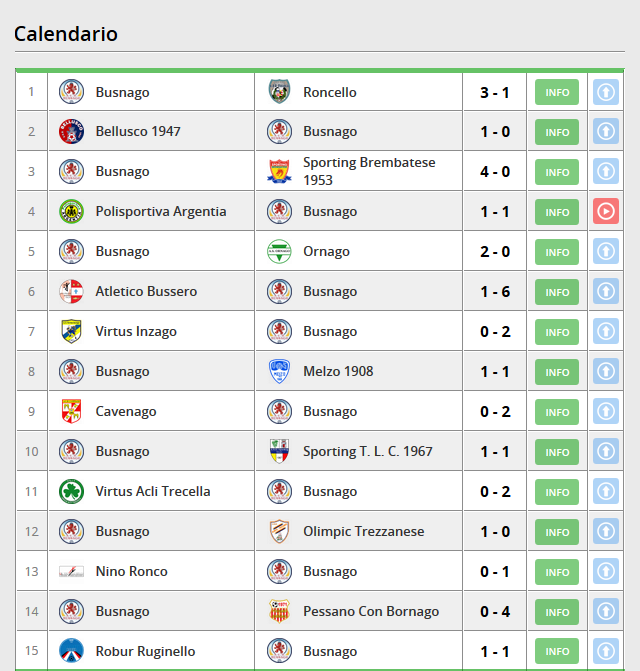Viewport: 640px width, 671px height.
Task: Click the blue upload arrow on row 15
Action: point(605,651)
